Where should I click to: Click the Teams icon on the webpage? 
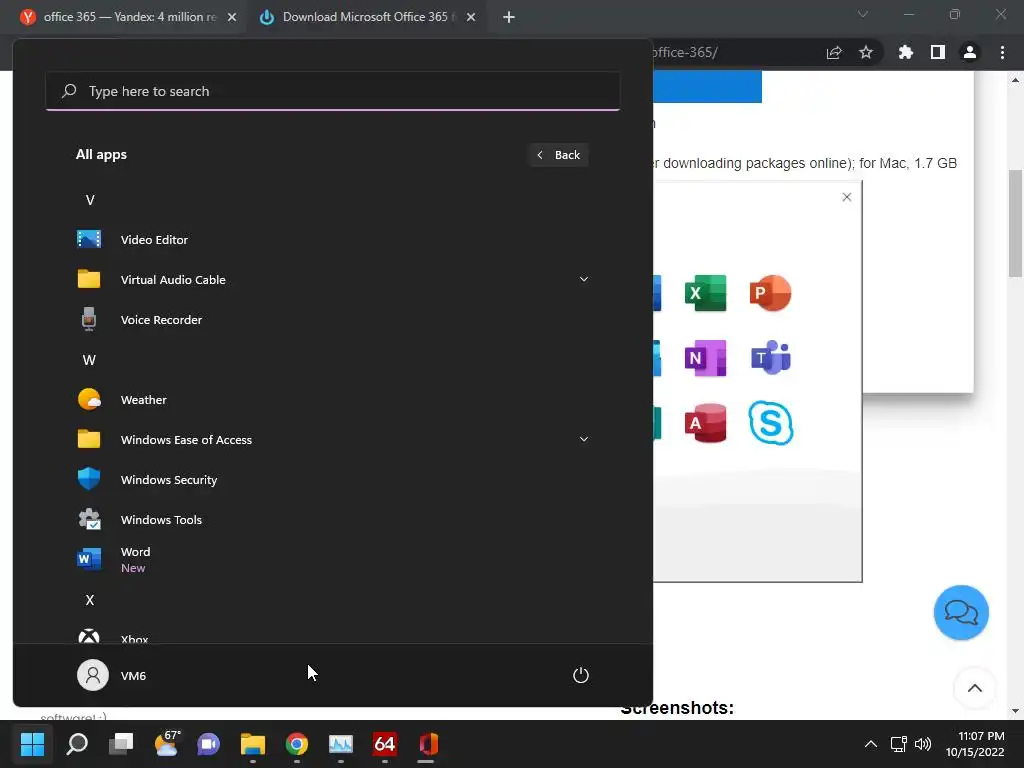coord(771,358)
